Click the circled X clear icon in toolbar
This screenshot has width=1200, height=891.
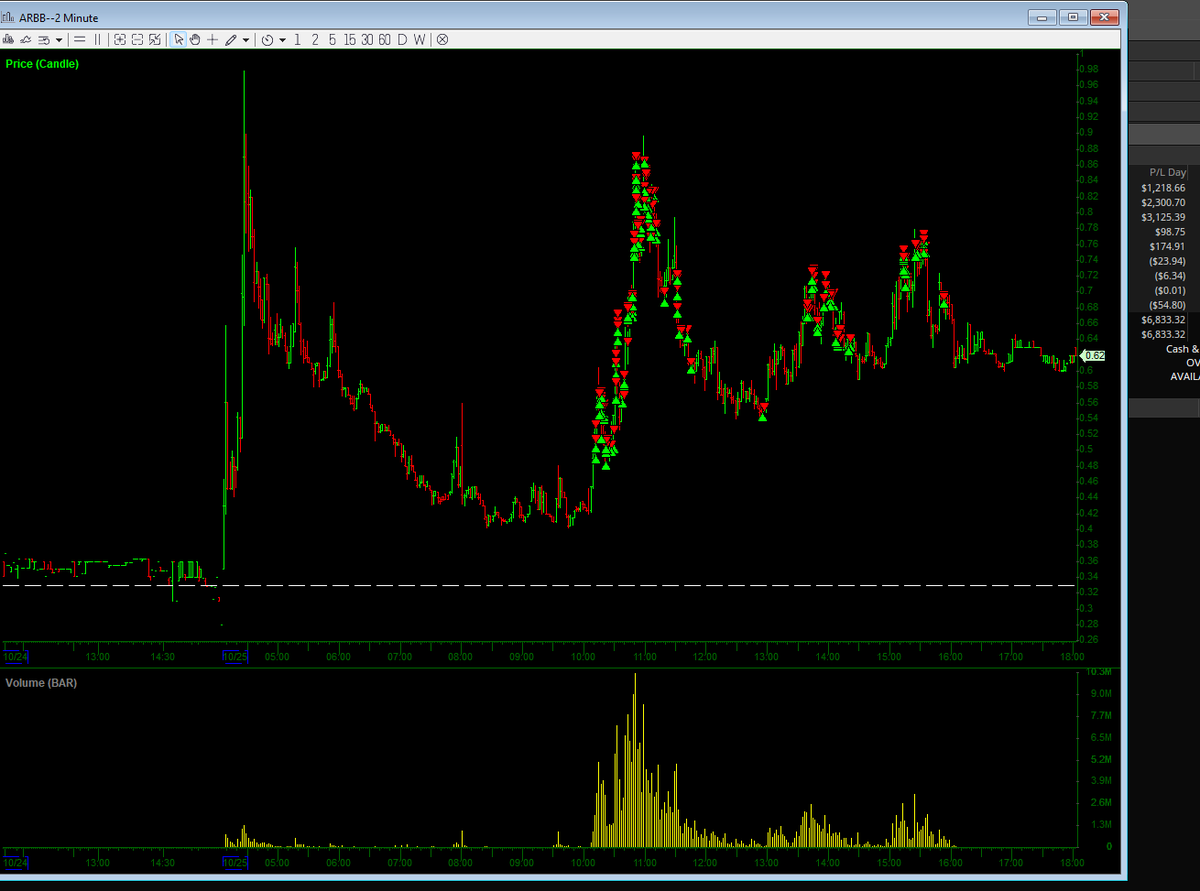coord(442,39)
